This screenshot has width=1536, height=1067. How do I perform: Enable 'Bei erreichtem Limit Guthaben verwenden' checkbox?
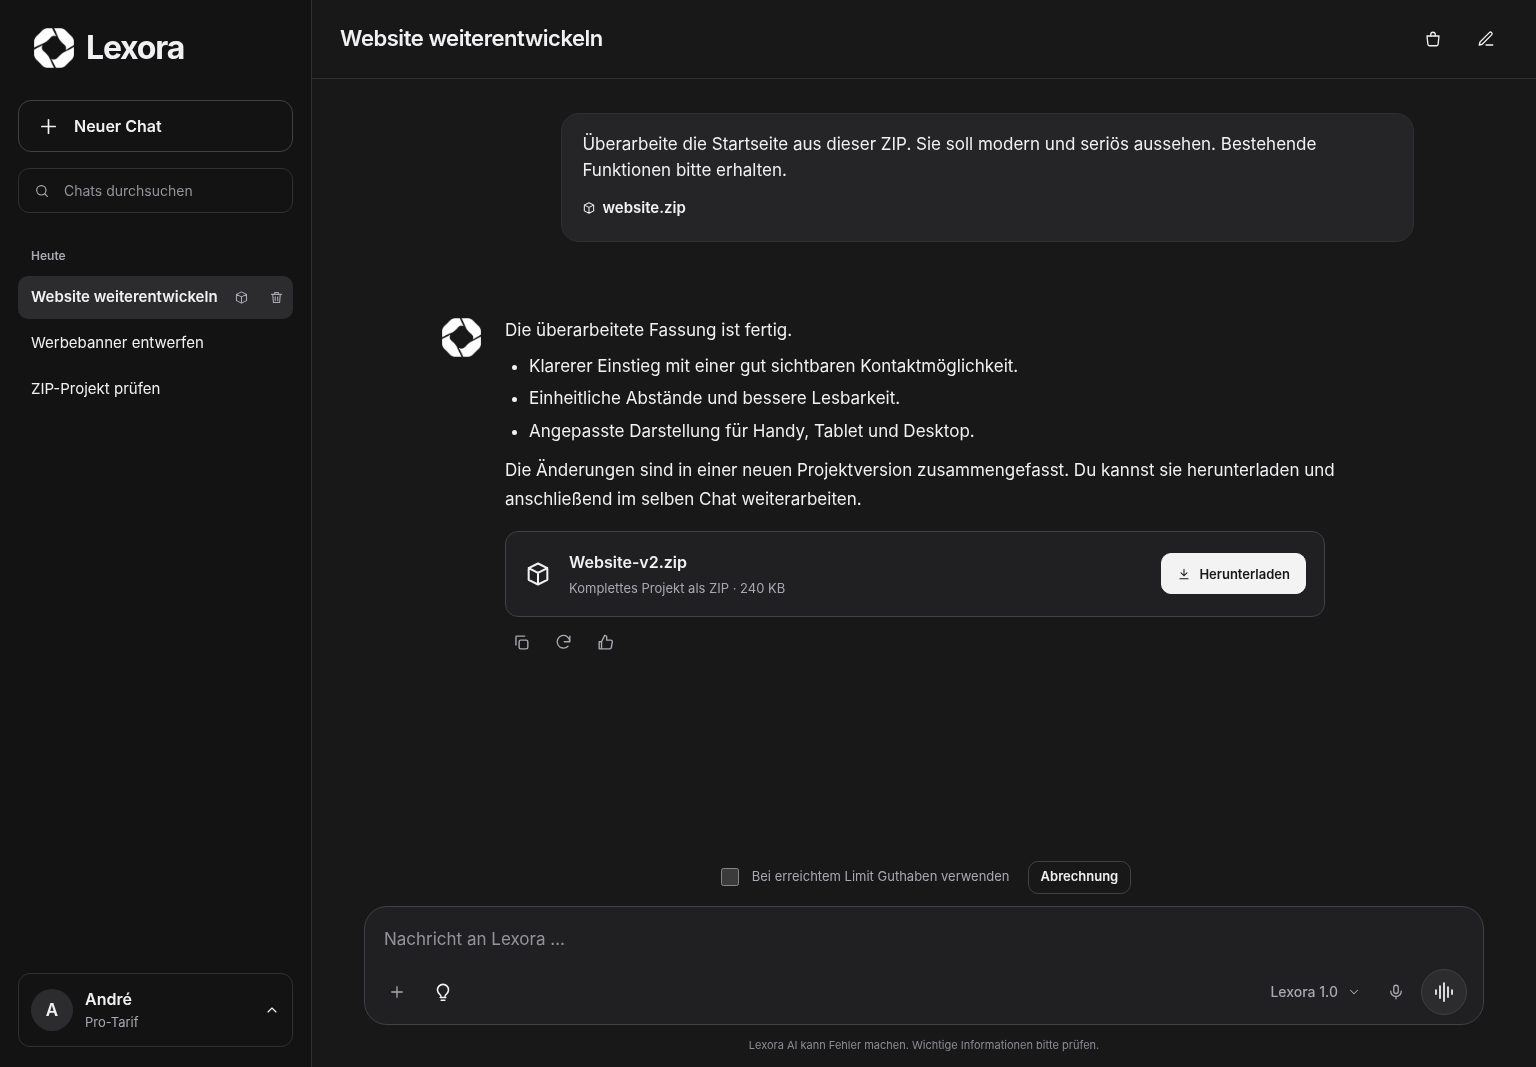730,877
